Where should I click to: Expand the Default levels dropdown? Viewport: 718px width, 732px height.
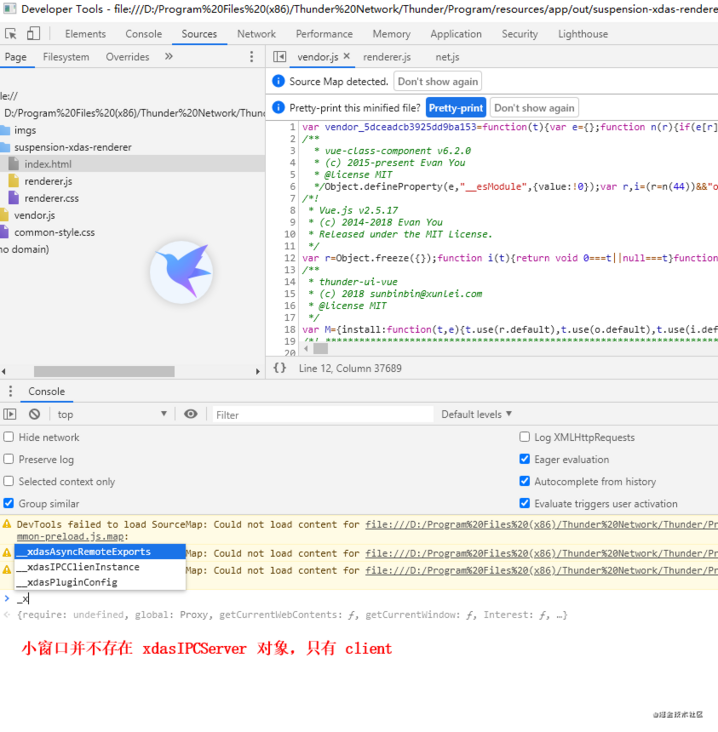[476, 414]
